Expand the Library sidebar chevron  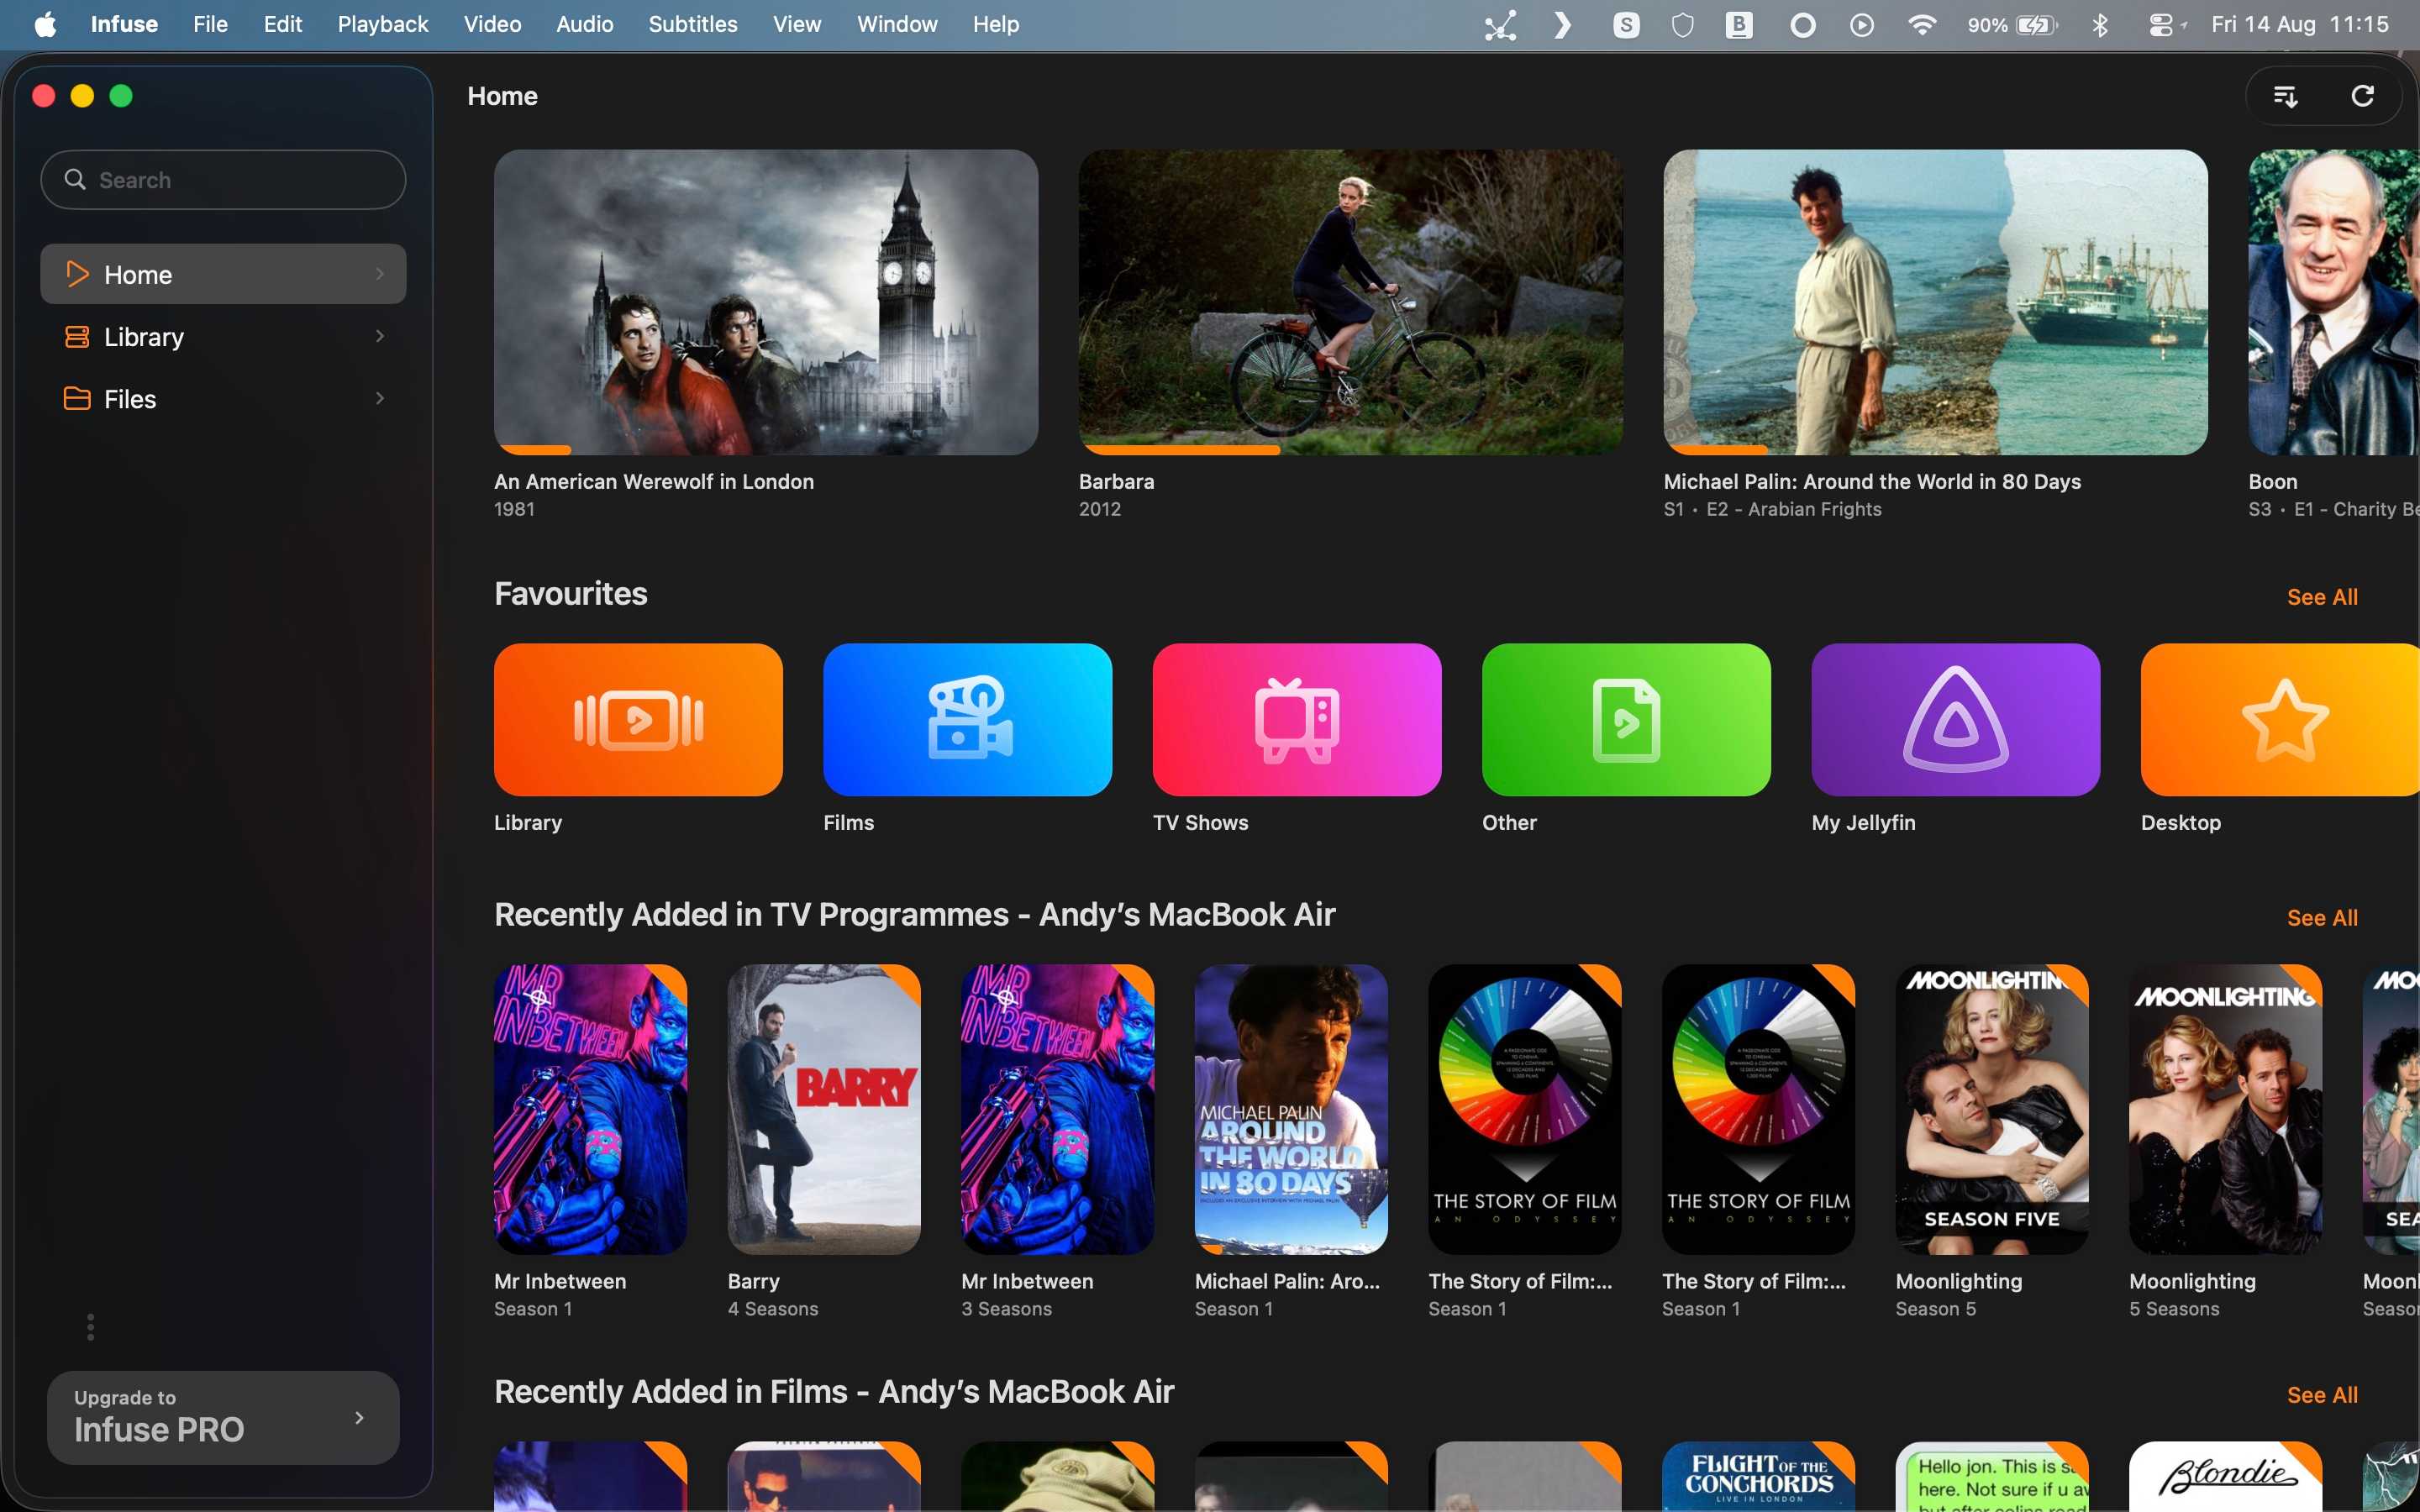click(x=380, y=336)
